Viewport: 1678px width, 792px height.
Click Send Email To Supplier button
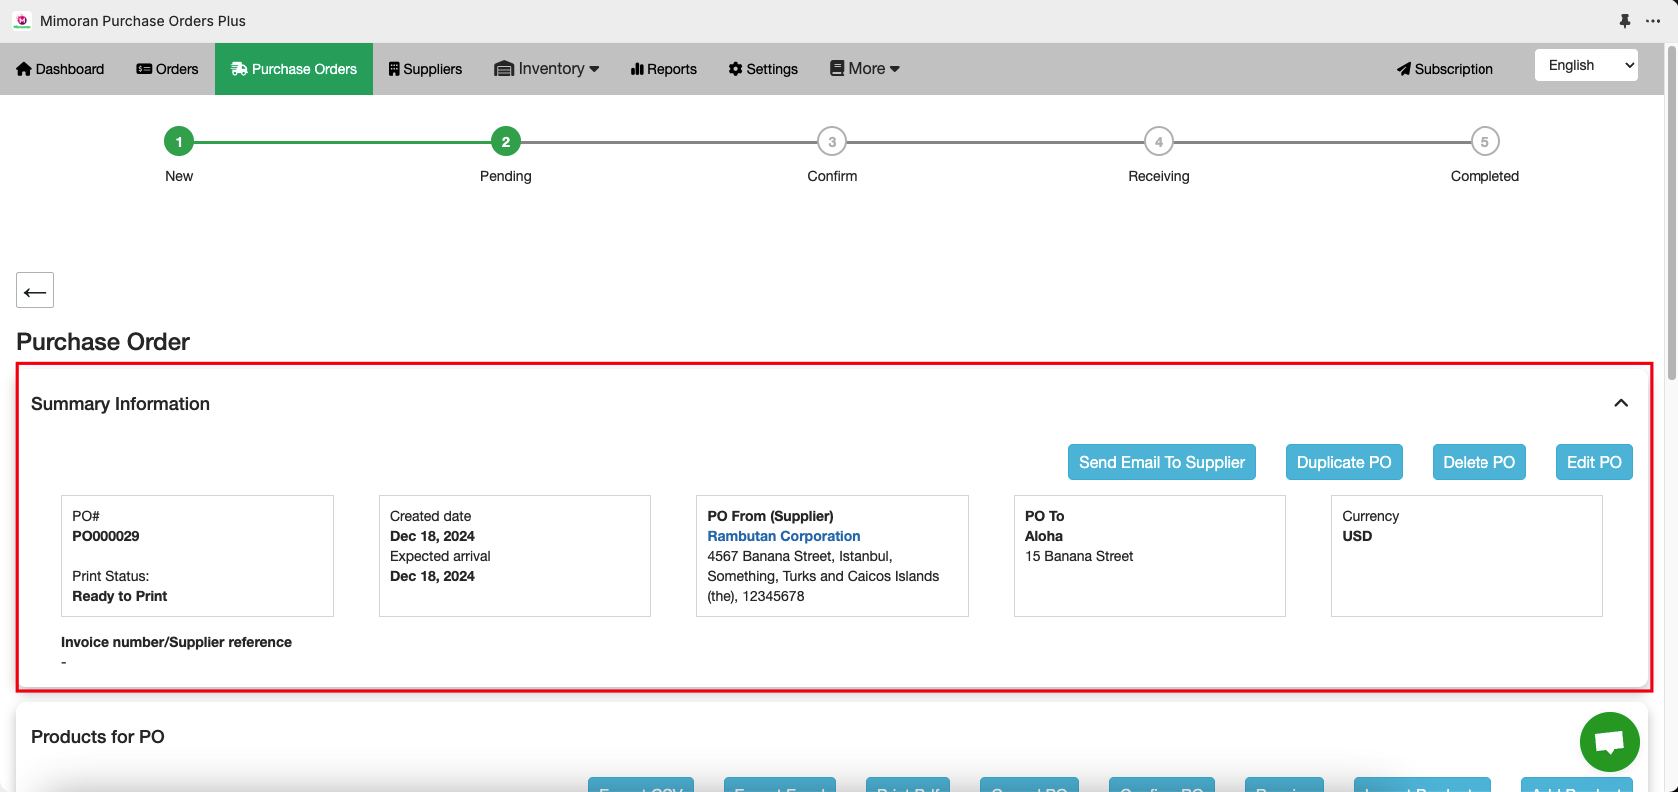[x=1162, y=462]
